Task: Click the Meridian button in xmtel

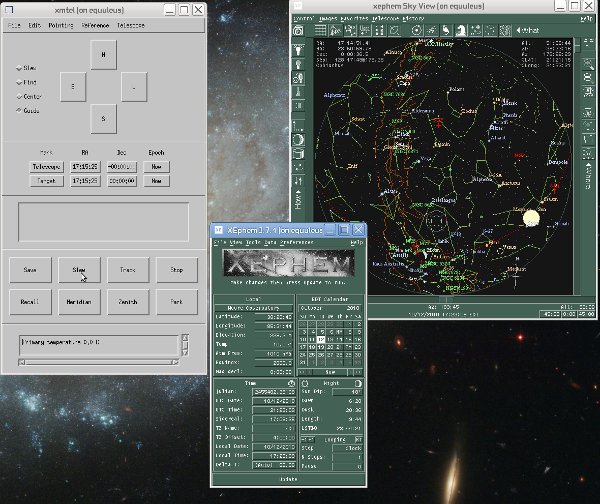Action: tap(79, 302)
